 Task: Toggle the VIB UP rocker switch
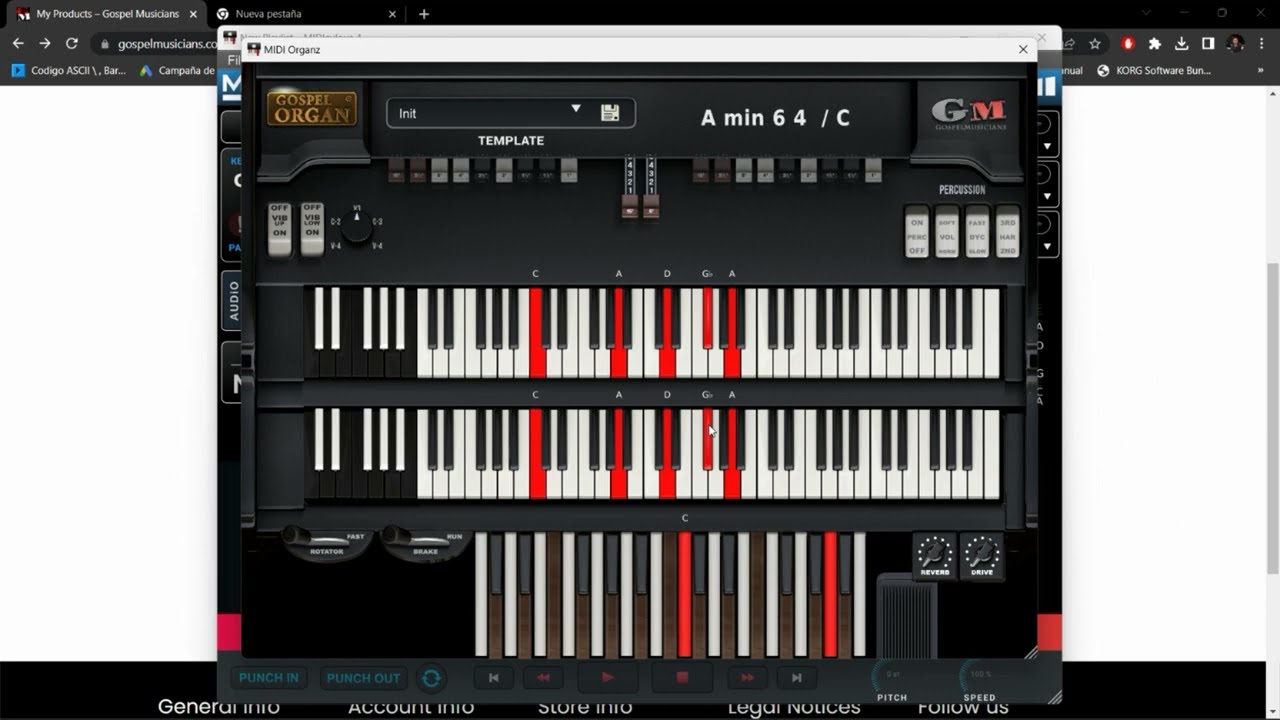(x=280, y=229)
